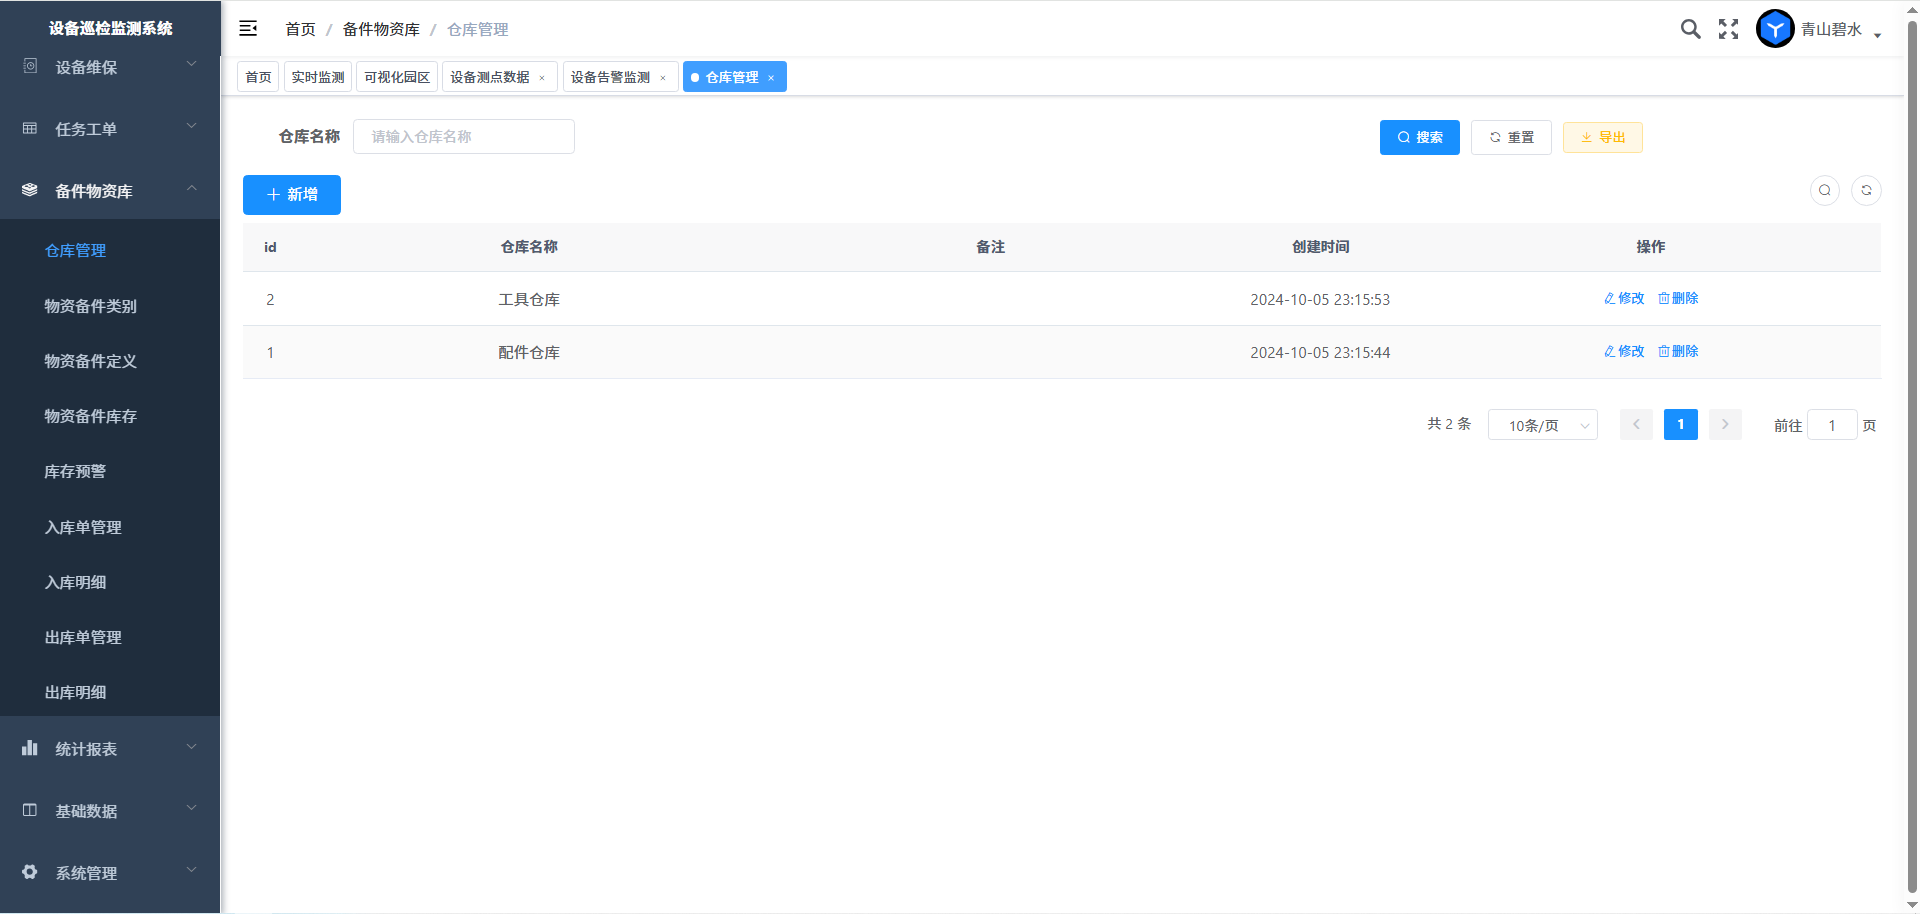Image resolution: width=1920 pixels, height=914 pixels.
Task: Click the 新增 button to add warehouse
Action: tap(292, 195)
